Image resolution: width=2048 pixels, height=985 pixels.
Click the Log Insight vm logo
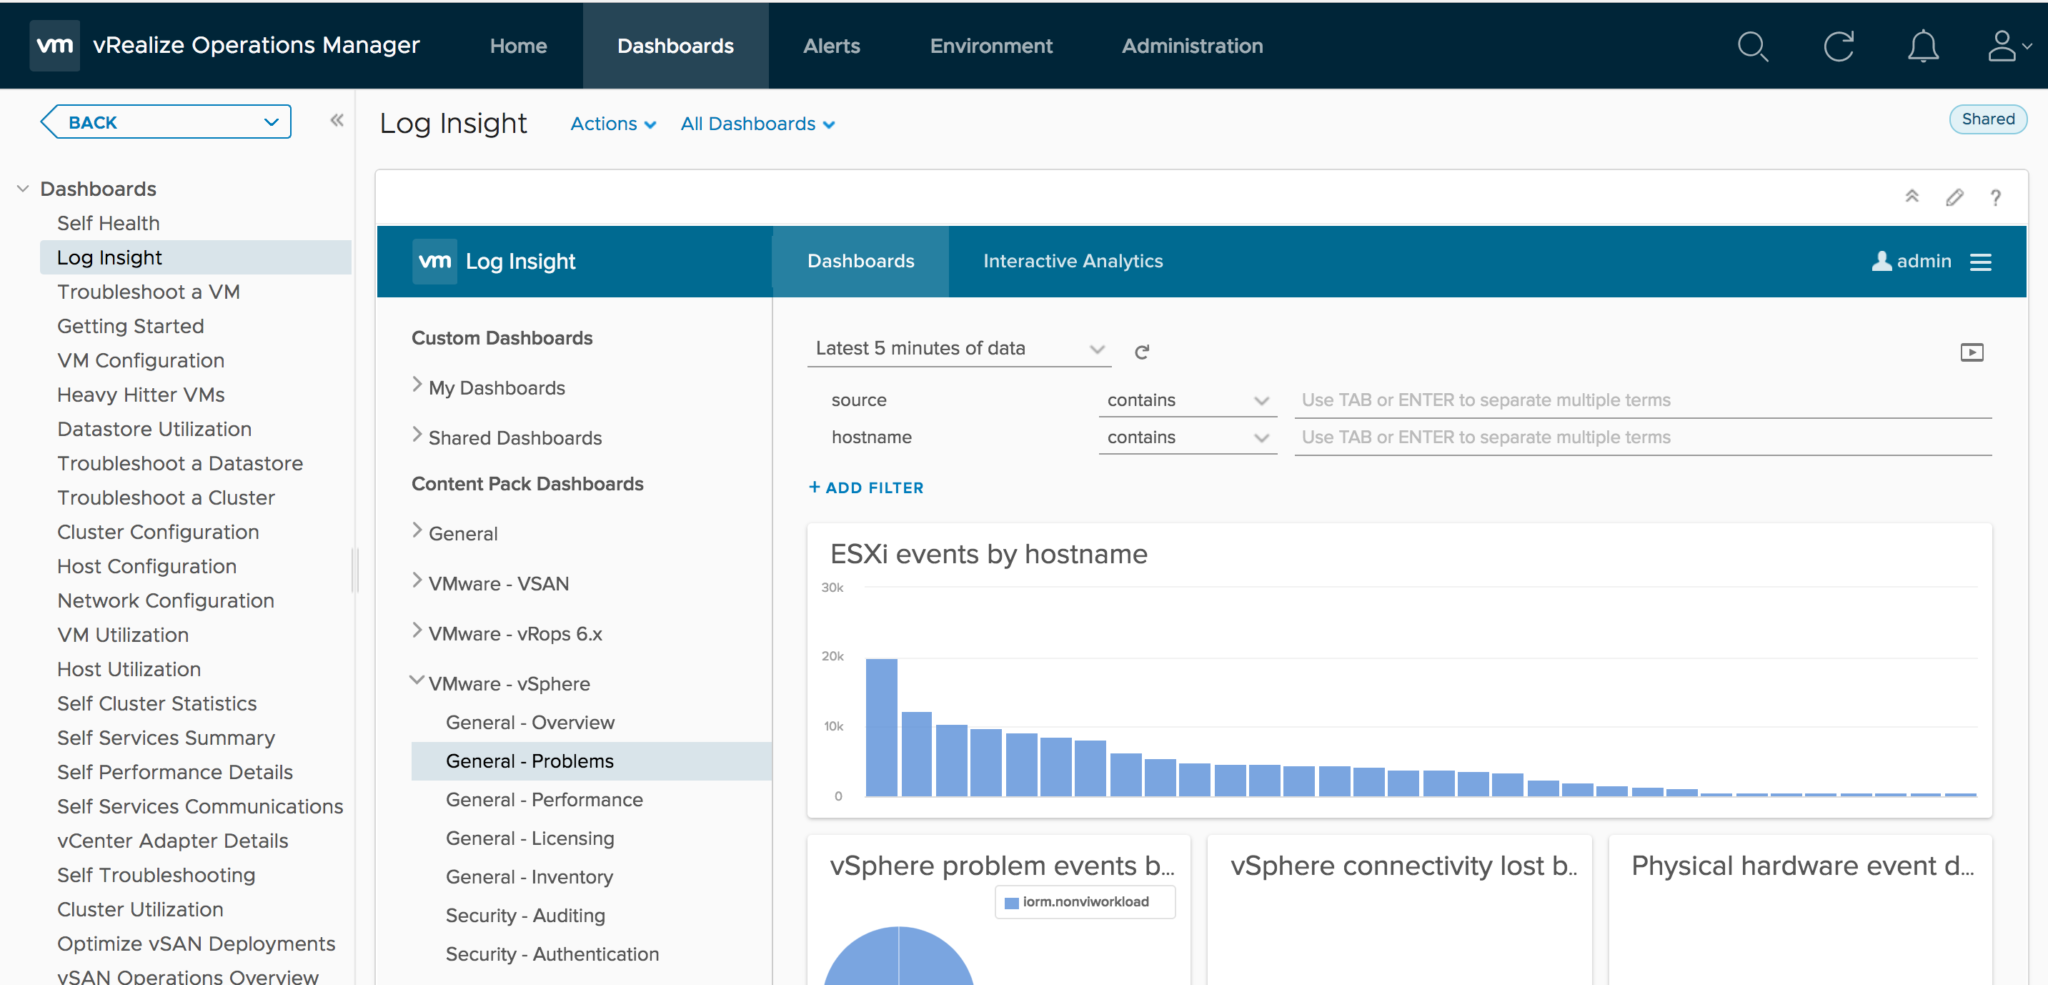(435, 261)
